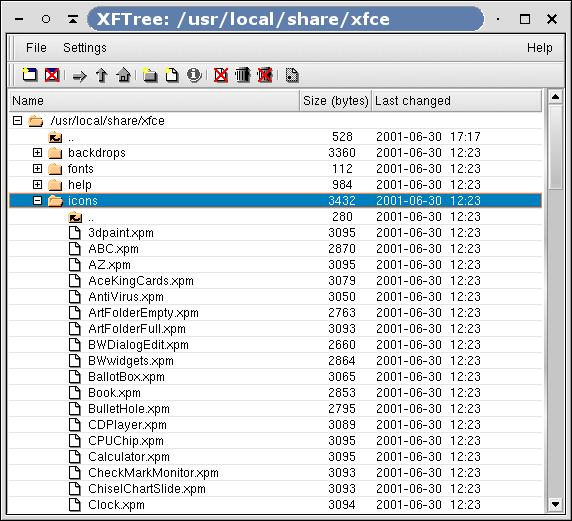
Task: Open the File menu
Action: click(36, 48)
